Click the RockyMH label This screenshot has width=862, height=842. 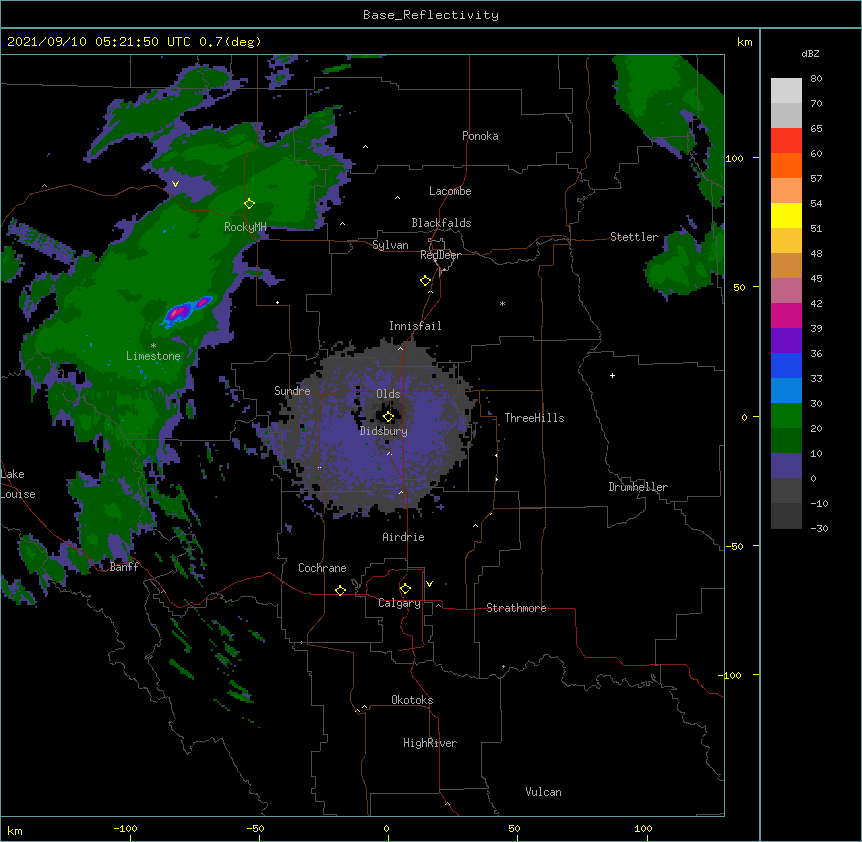pyautogui.click(x=245, y=226)
